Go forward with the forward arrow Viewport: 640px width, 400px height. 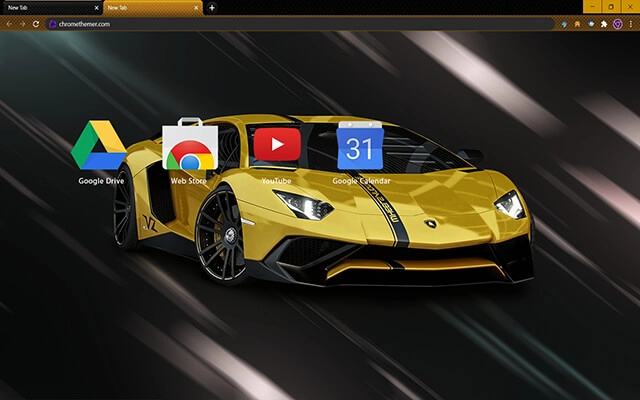pyautogui.click(x=22, y=24)
